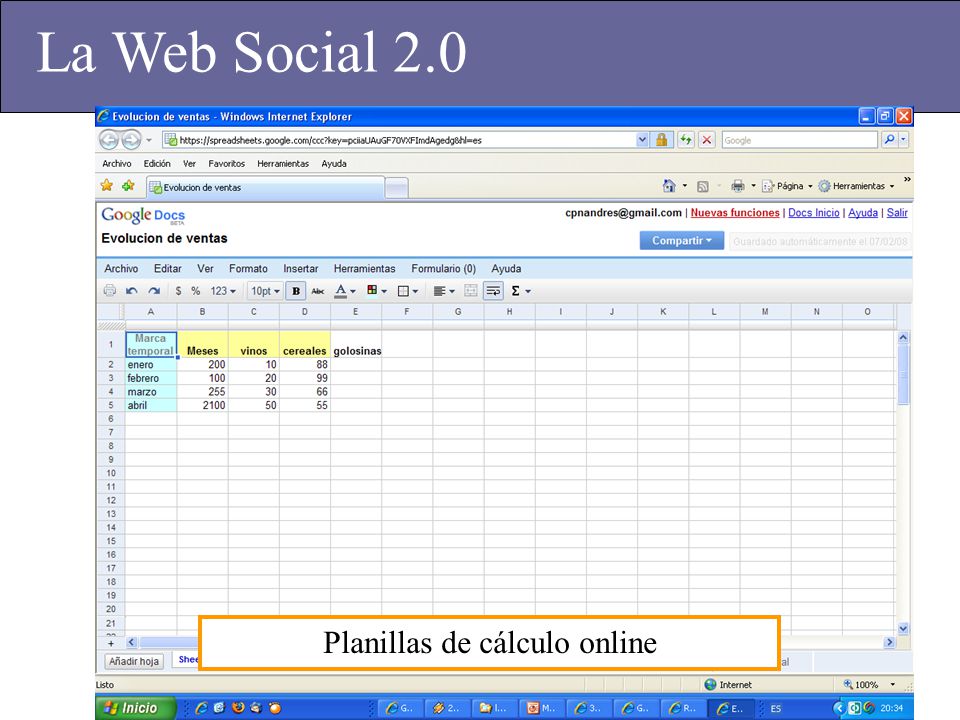Click in the Google search box
The height and width of the screenshot is (720, 960).
click(x=799, y=140)
